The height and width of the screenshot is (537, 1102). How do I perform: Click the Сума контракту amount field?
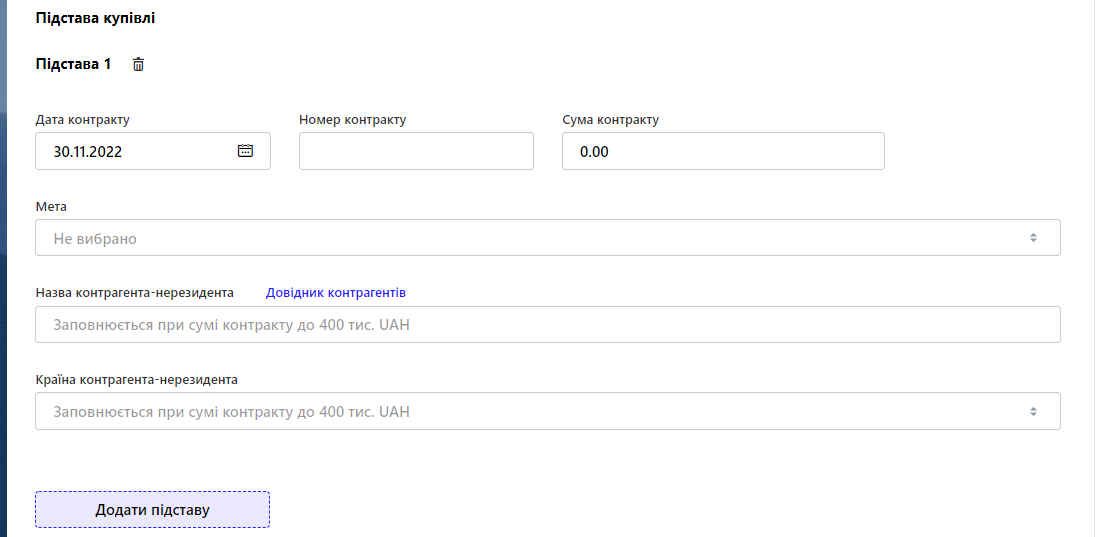click(x=723, y=151)
